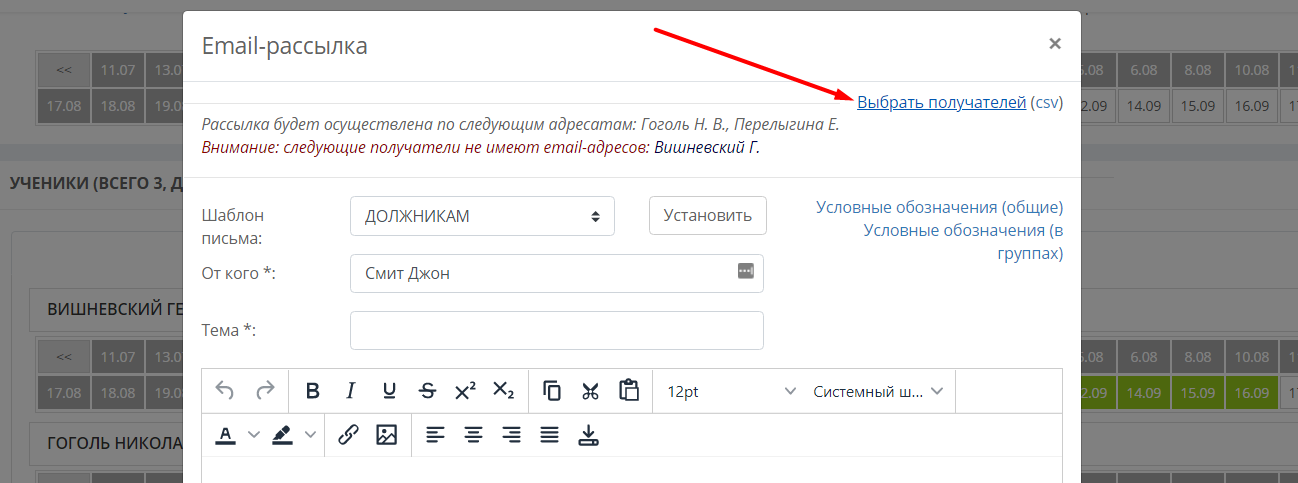Click the sender field's autofill dots icon
This screenshot has height=483, width=1298.
[745, 271]
